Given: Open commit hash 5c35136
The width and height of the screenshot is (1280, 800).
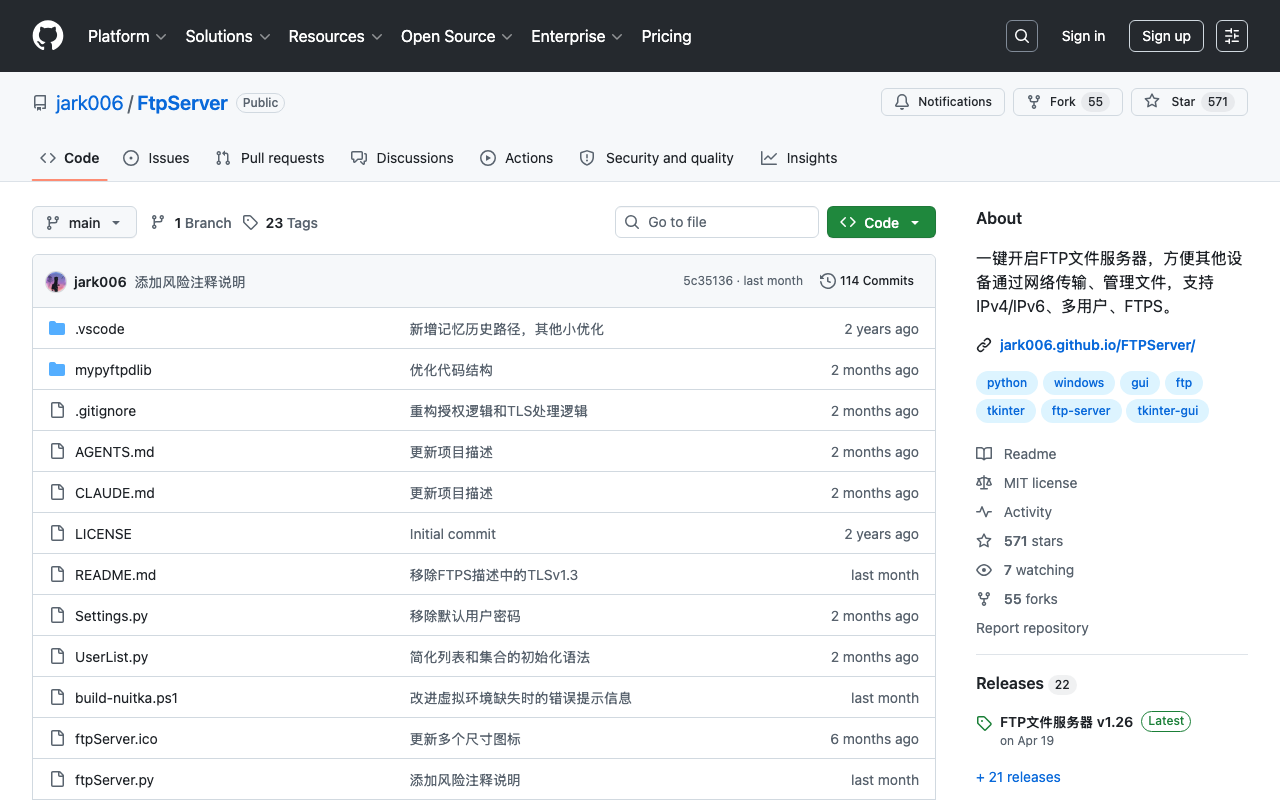Looking at the screenshot, I should [708, 281].
